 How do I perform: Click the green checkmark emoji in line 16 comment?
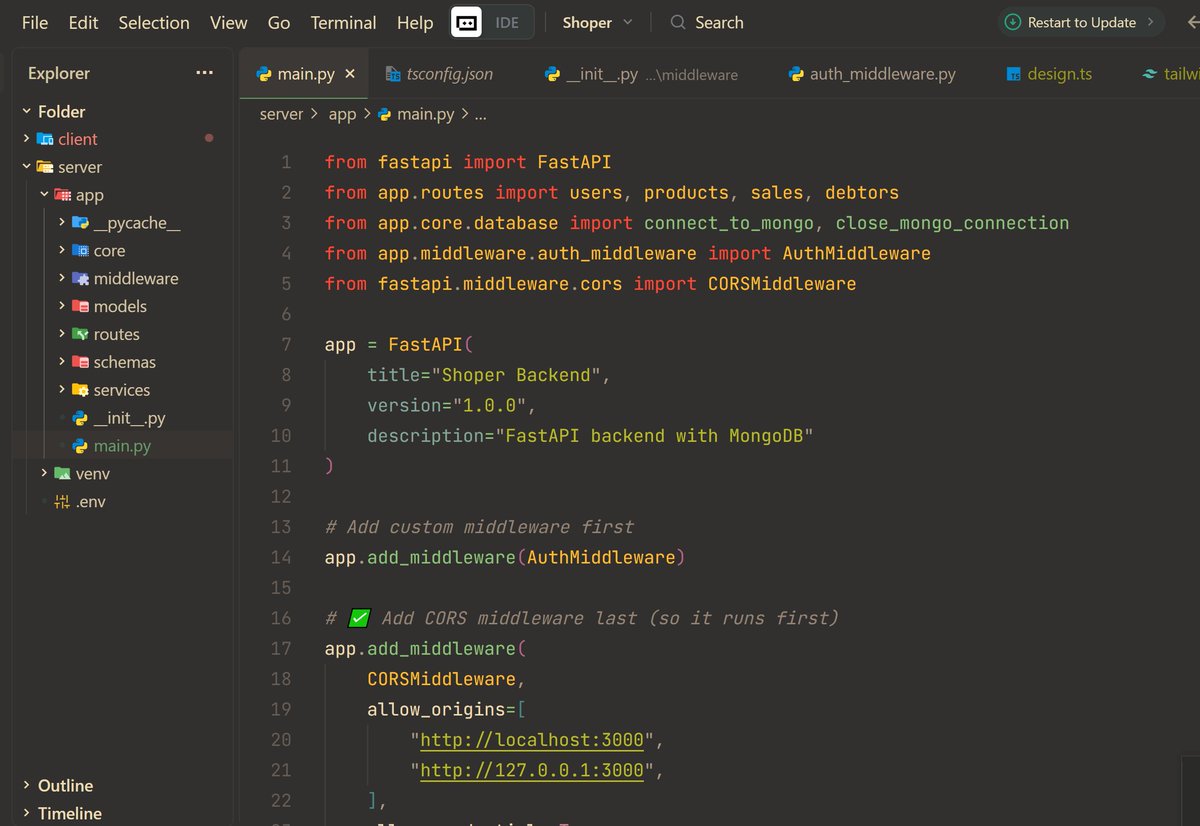(358, 618)
